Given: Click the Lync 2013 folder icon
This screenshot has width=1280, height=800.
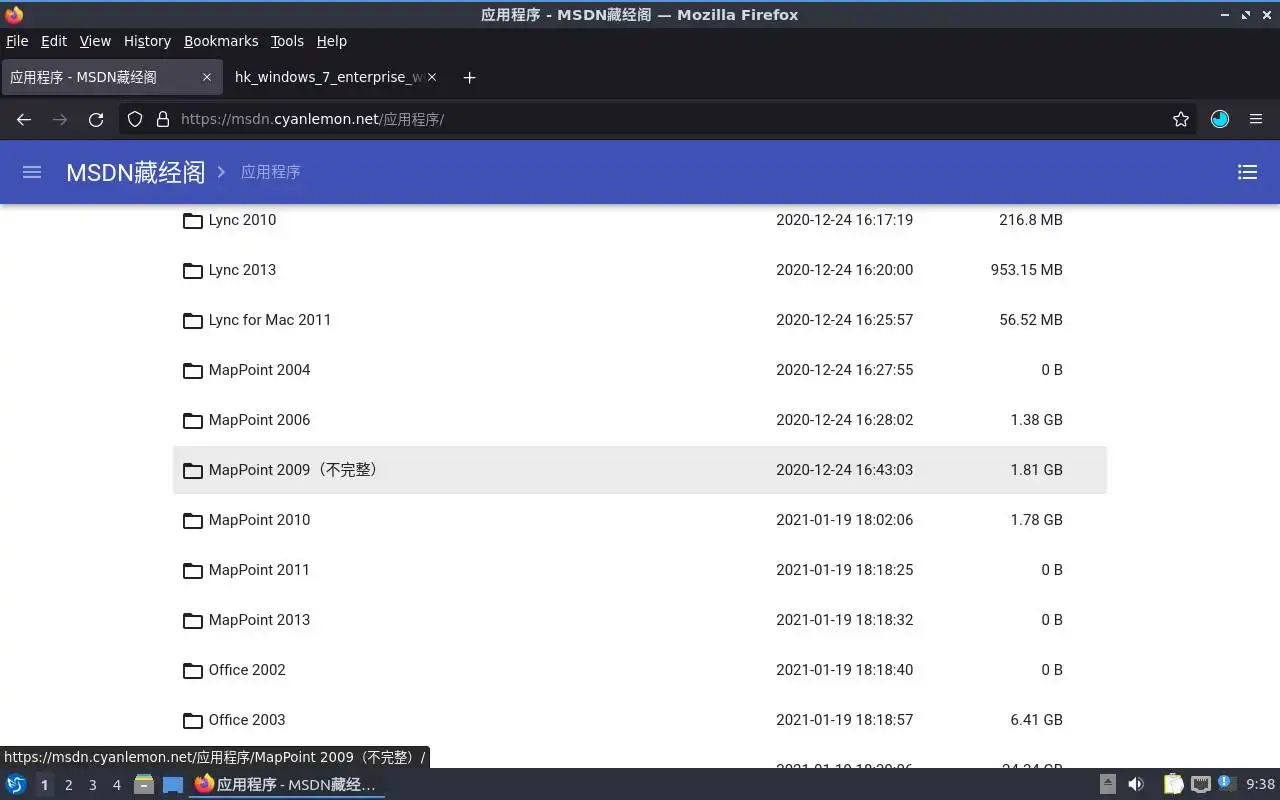Looking at the screenshot, I should coord(193,271).
